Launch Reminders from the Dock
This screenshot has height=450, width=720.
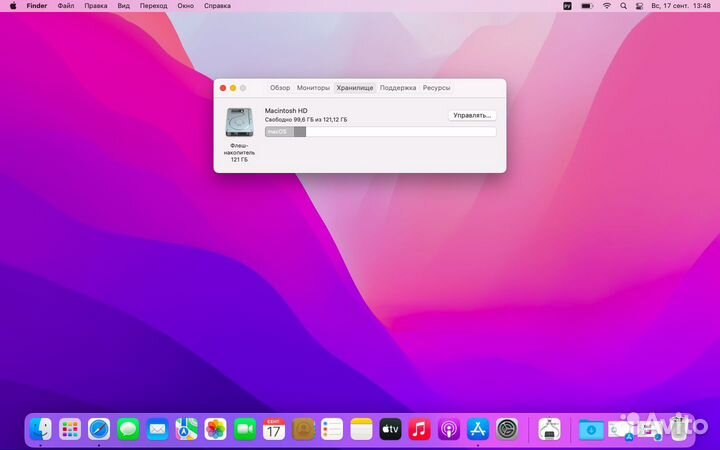point(332,429)
